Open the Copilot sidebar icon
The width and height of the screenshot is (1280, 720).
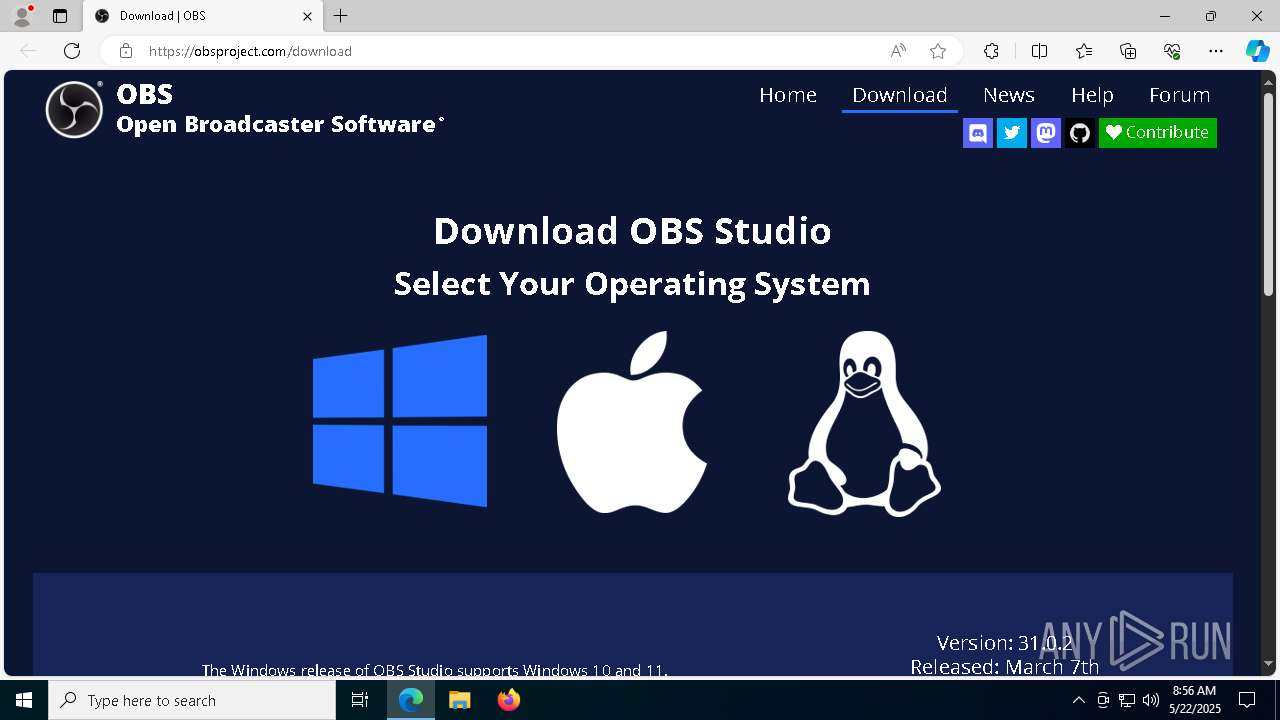point(1258,51)
